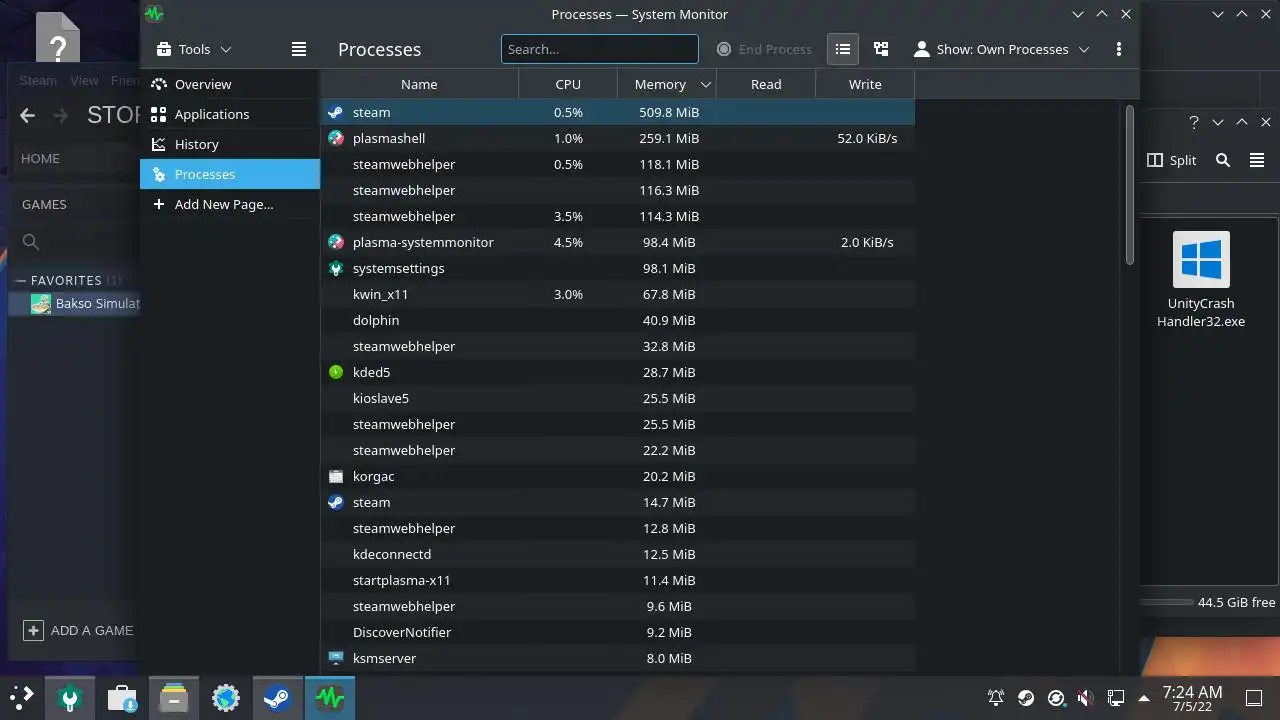Sort by the Memory column header
This screenshot has height=720, width=1280.
667,84
